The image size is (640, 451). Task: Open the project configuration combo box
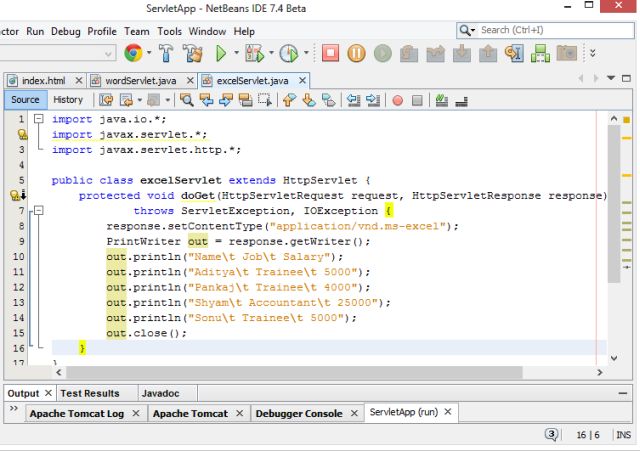(57, 53)
